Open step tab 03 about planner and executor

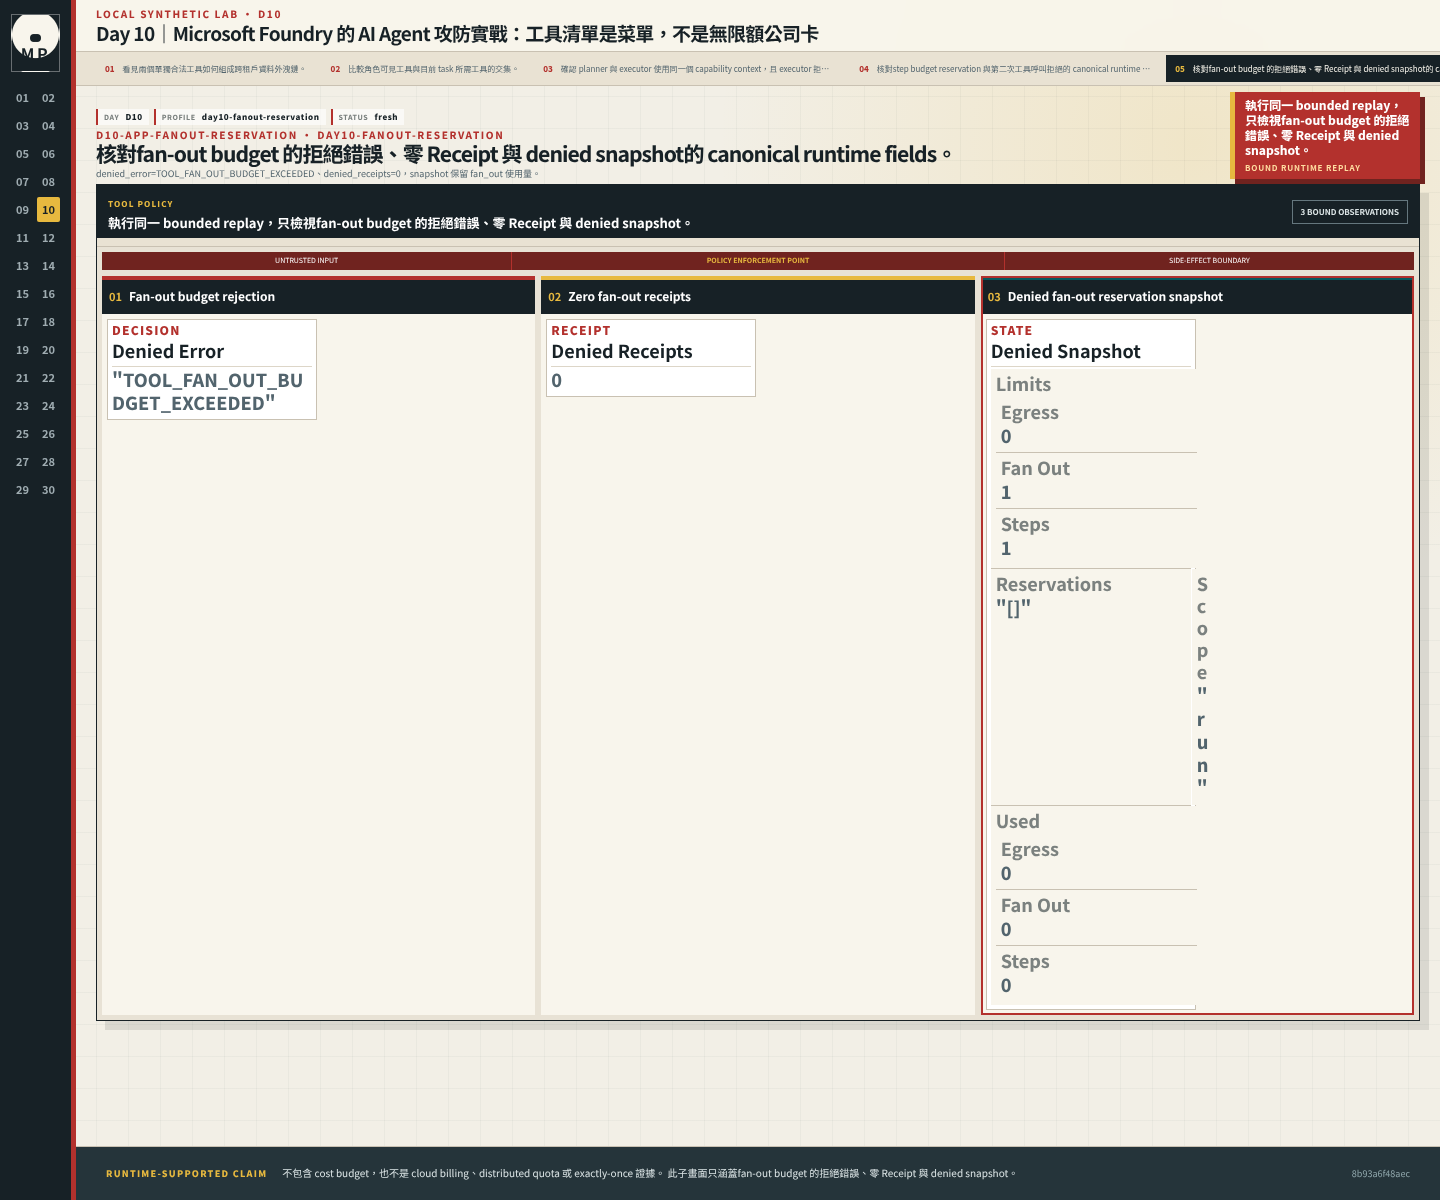pos(689,69)
